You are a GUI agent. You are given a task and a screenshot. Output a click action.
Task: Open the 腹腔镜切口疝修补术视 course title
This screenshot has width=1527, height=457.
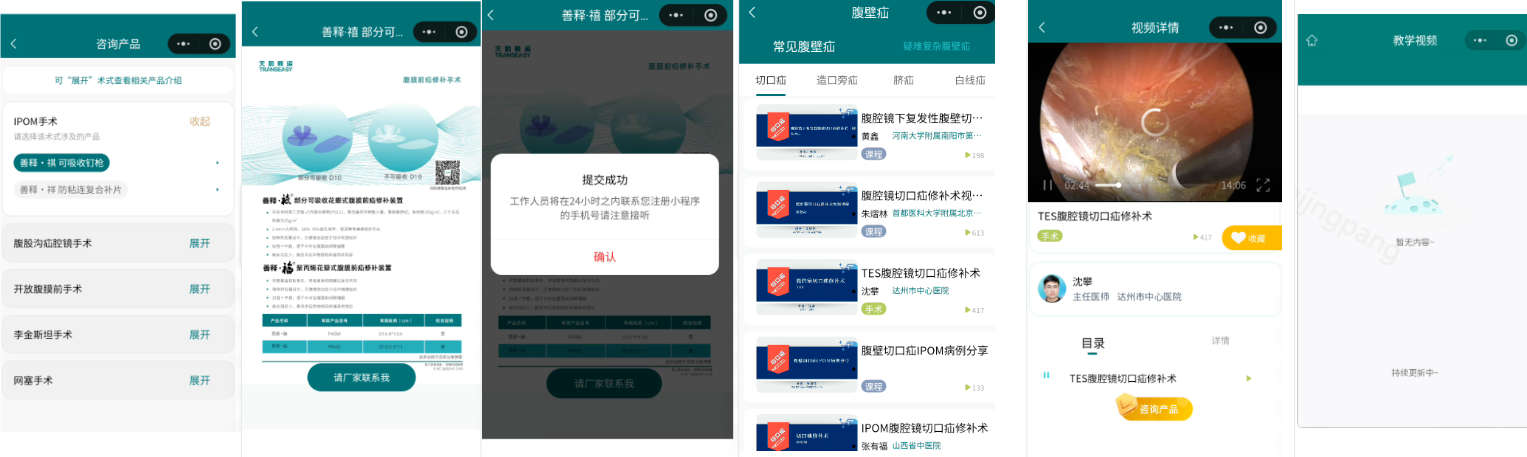tap(922, 195)
